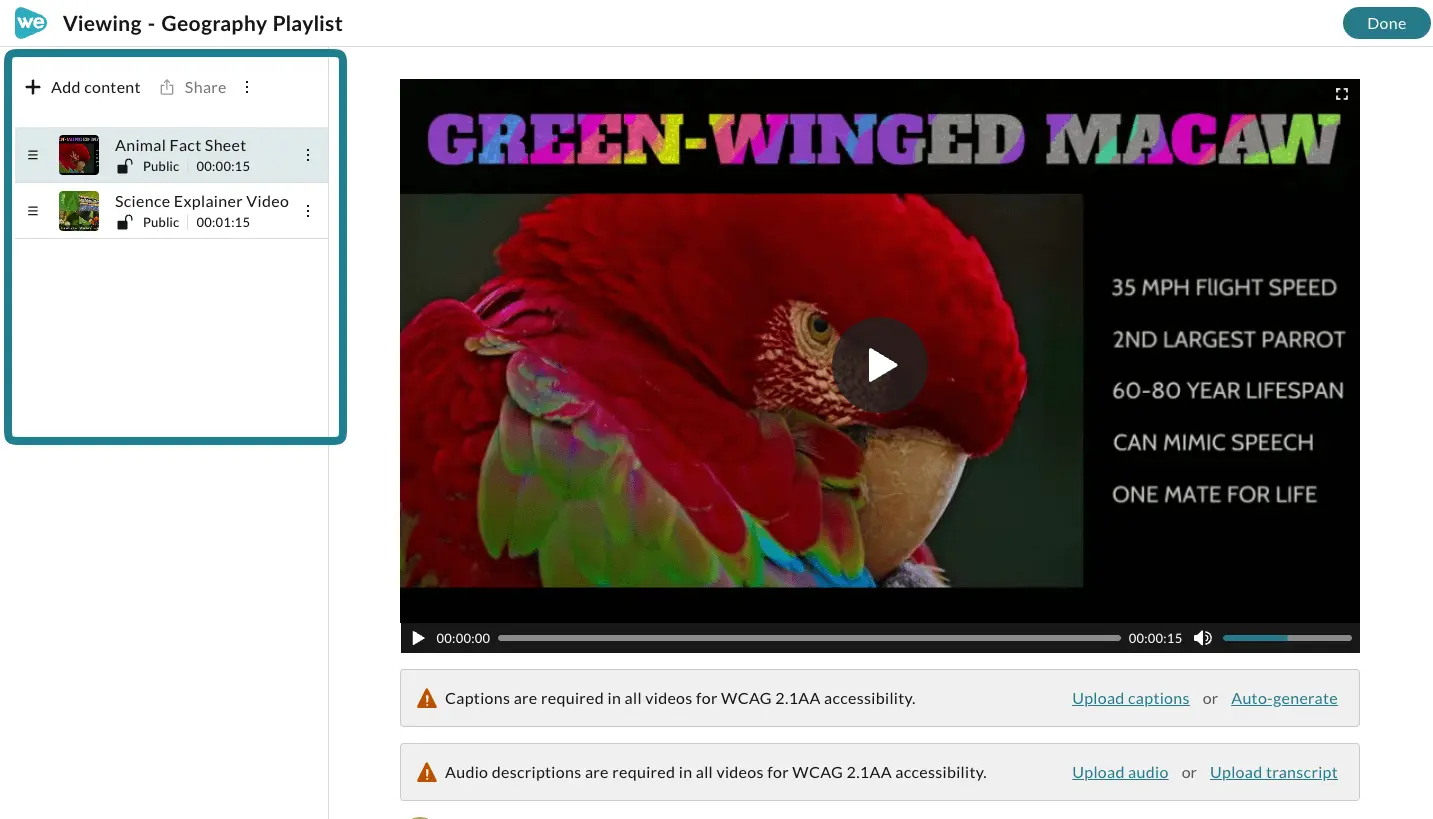Open Animal Fact Sheet three-dot menu
1433x819 pixels.
(x=308, y=155)
